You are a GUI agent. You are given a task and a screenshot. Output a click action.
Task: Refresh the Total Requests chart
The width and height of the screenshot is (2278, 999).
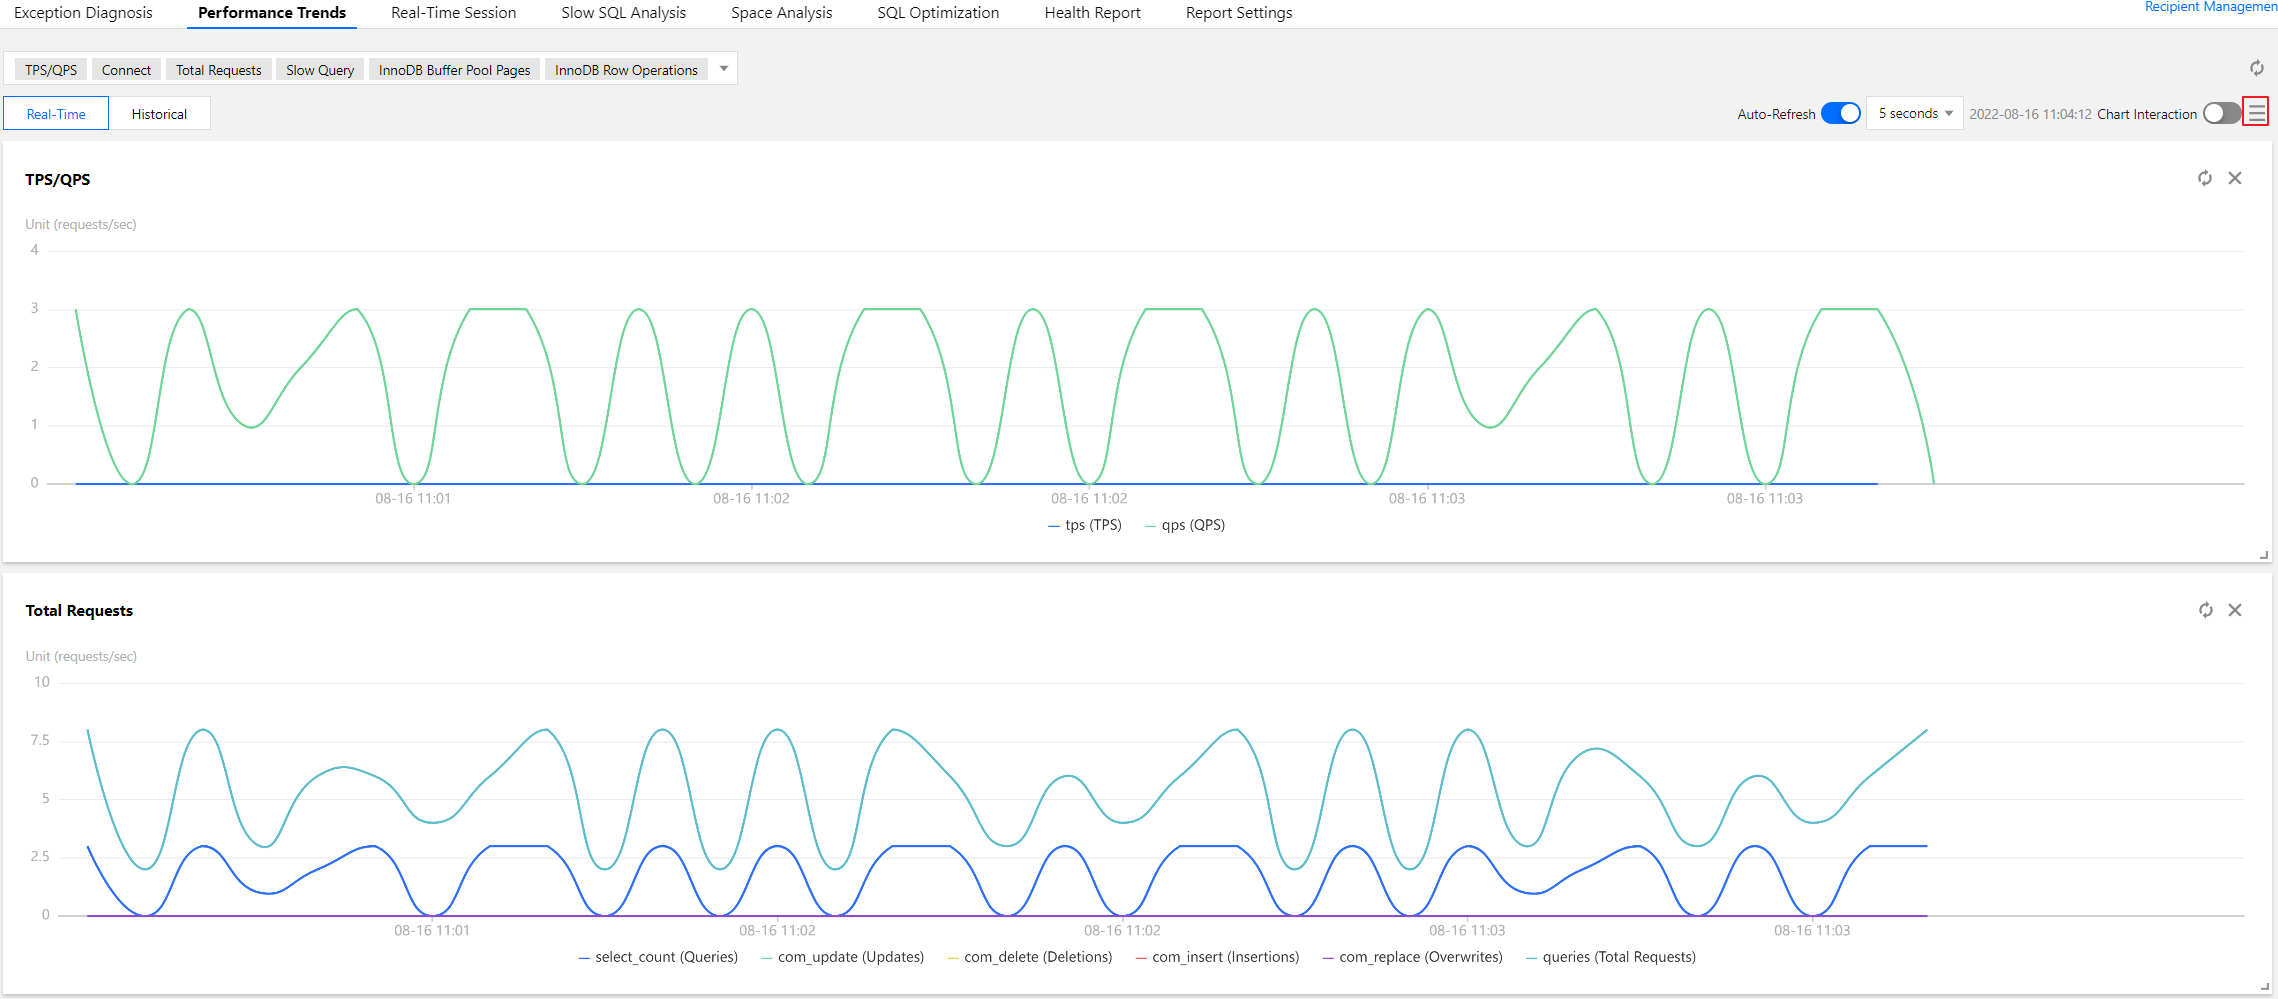coord(2206,609)
